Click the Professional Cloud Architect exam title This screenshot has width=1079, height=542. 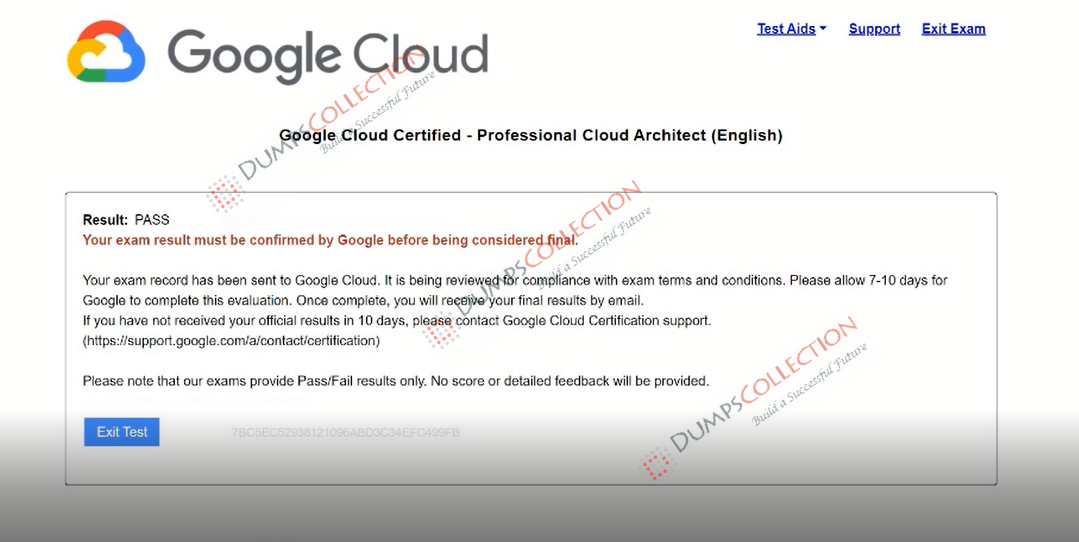coord(531,136)
